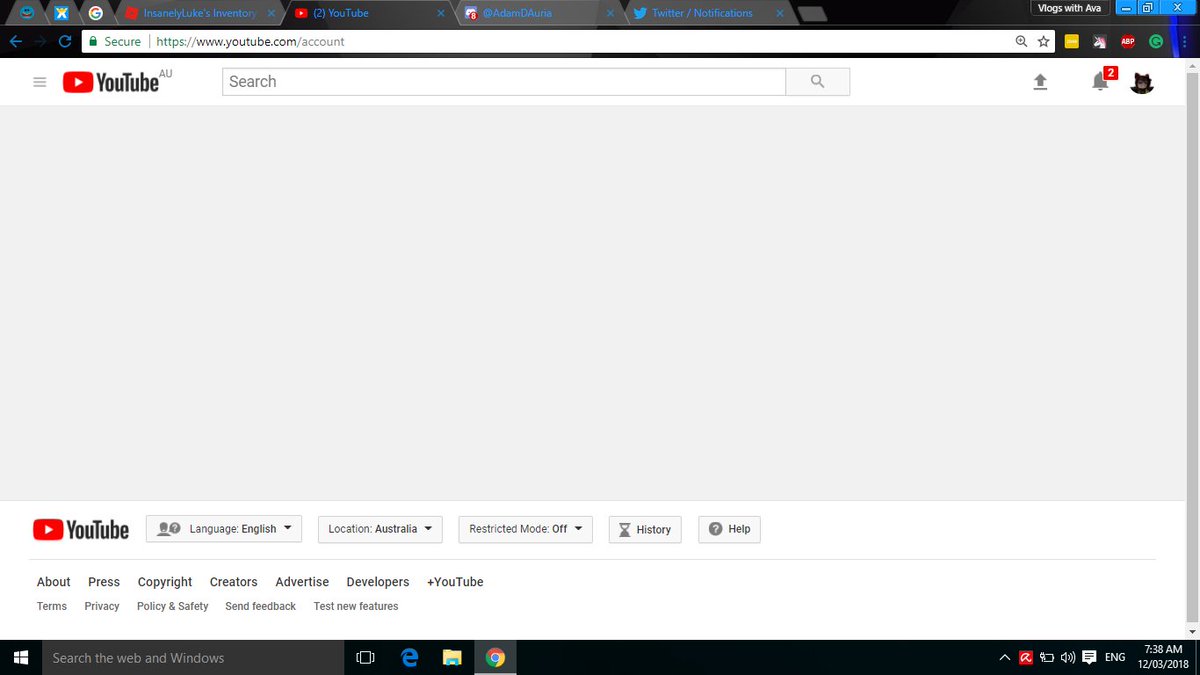Open the Restricted Mode: Off dropdown
Viewport: 1200px width, 675px height.
point(525,529)
